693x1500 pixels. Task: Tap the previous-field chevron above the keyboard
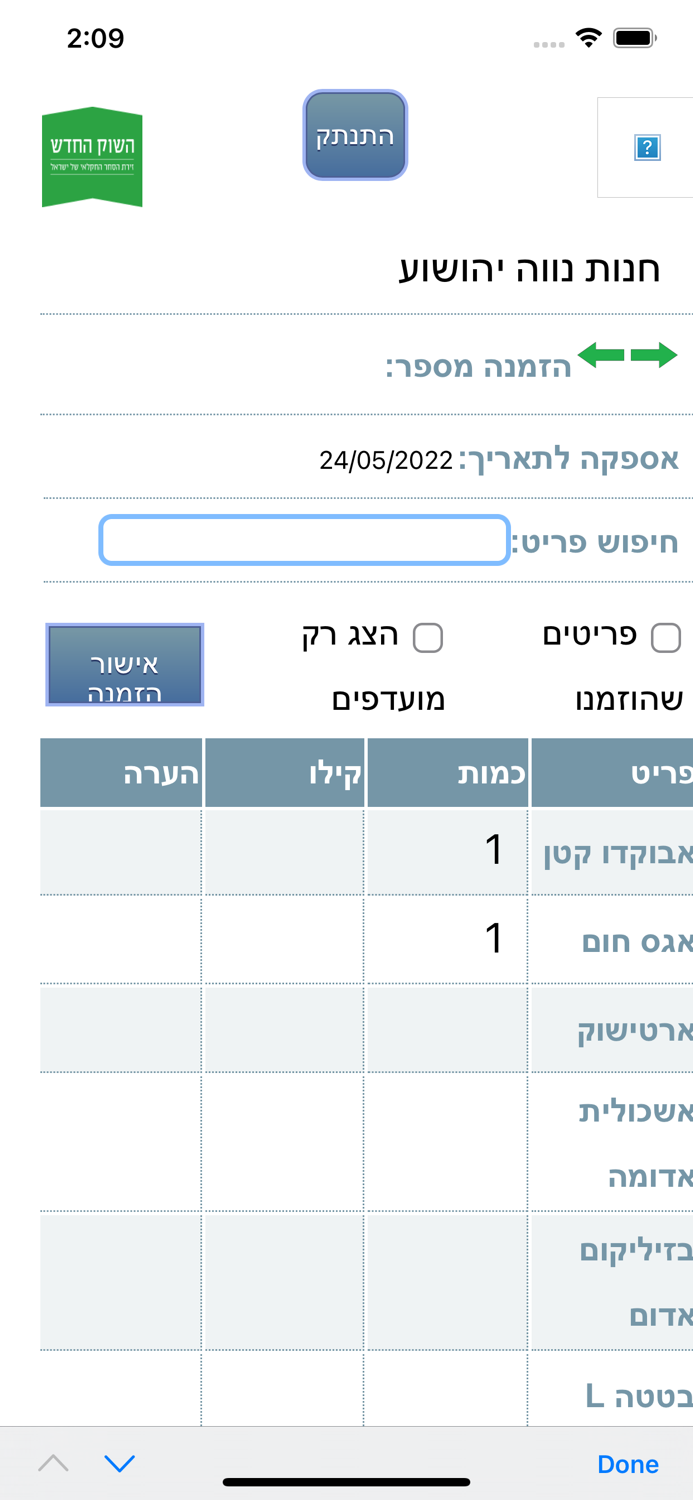click(52, 1463)
